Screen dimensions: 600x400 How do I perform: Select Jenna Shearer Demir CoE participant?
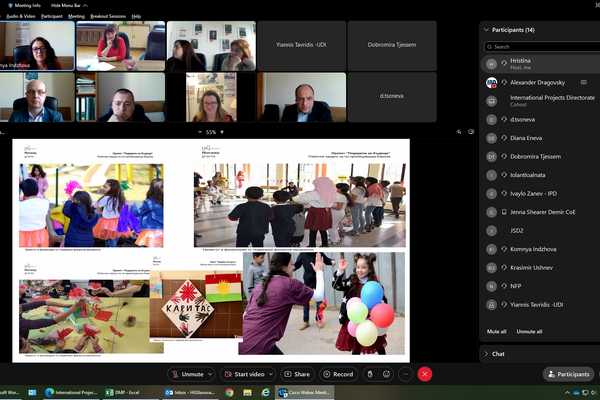[x=540, y=212]
